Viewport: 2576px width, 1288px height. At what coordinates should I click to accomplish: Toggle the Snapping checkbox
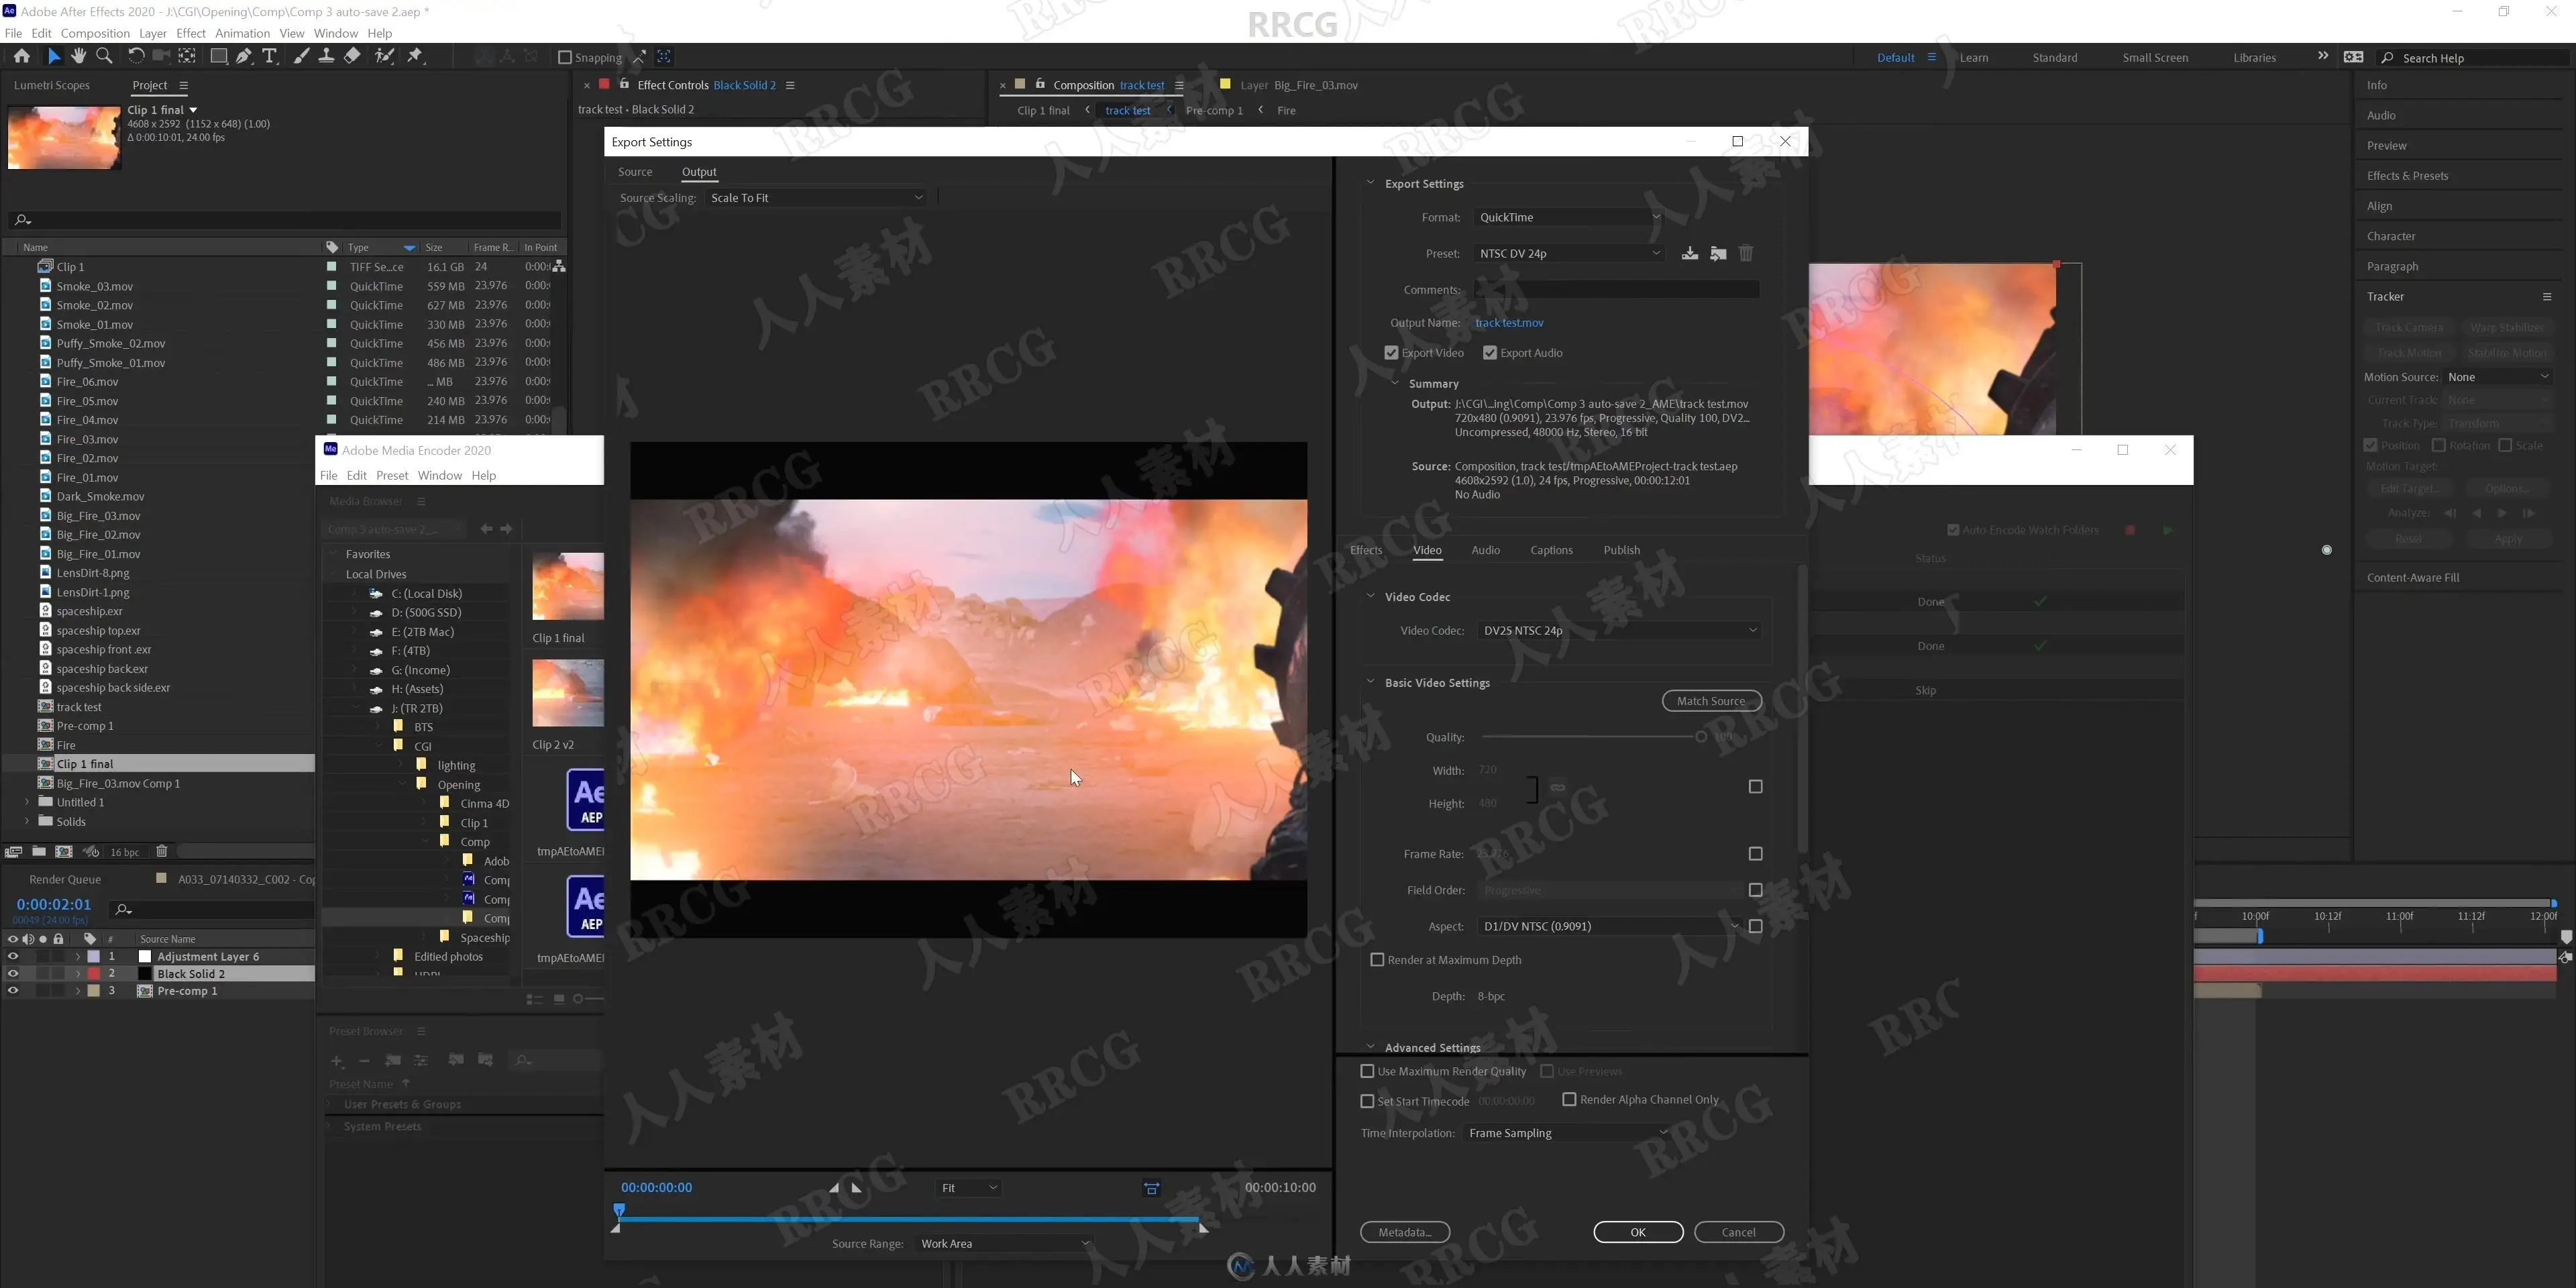565,58
